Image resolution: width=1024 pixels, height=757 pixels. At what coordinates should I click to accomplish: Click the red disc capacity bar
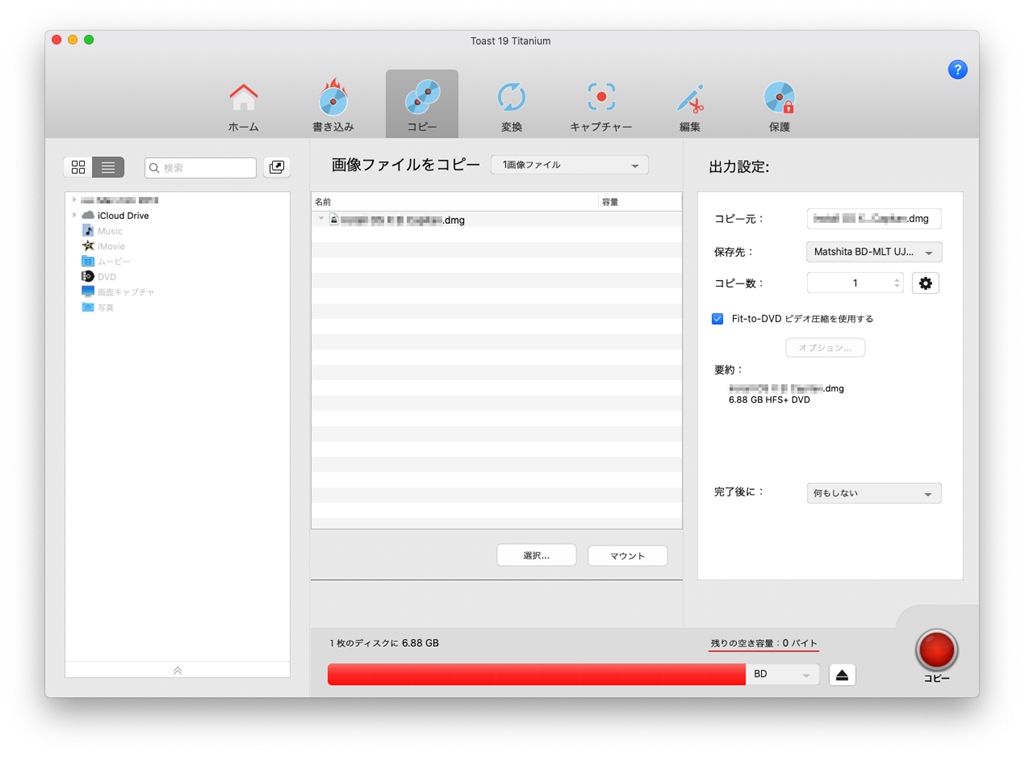click(536, 674)
